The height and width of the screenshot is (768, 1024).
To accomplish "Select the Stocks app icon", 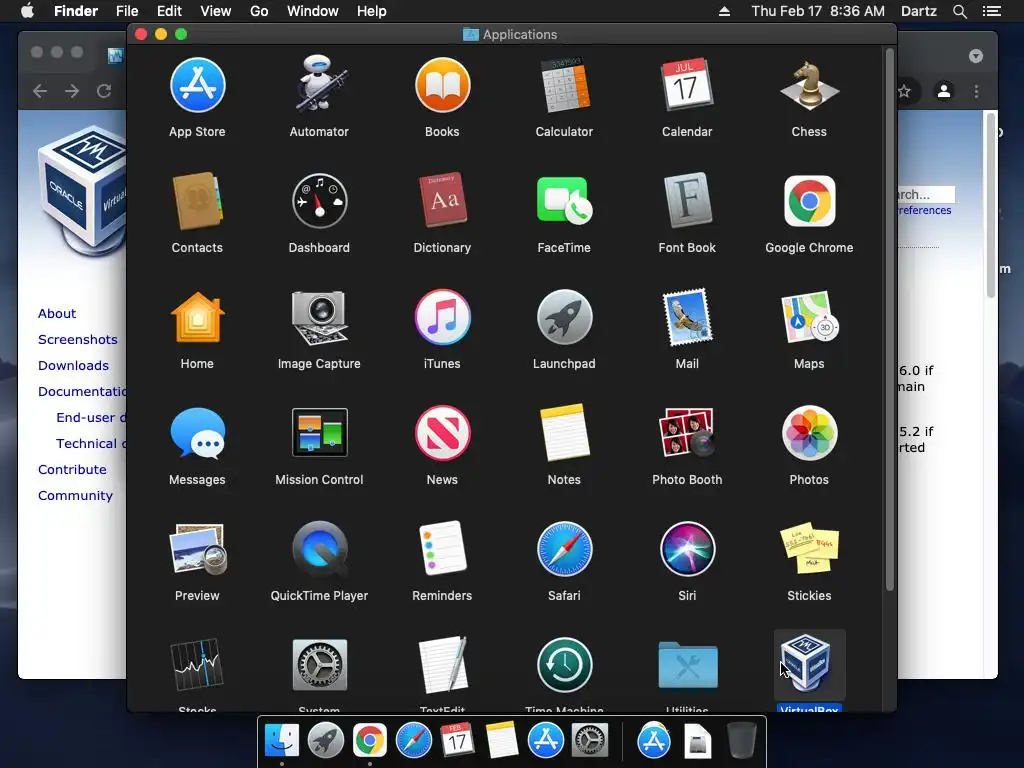I will pos(197,665).
